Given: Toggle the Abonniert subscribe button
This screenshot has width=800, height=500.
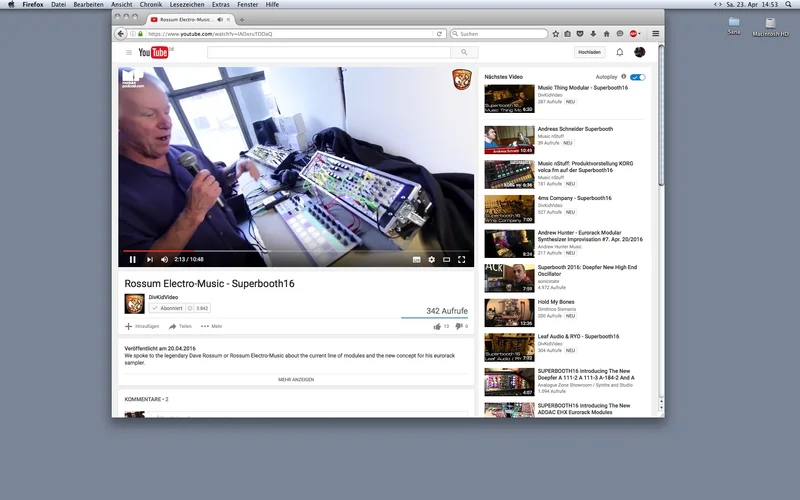Looking at the screenshot, I should coord(167,308).
